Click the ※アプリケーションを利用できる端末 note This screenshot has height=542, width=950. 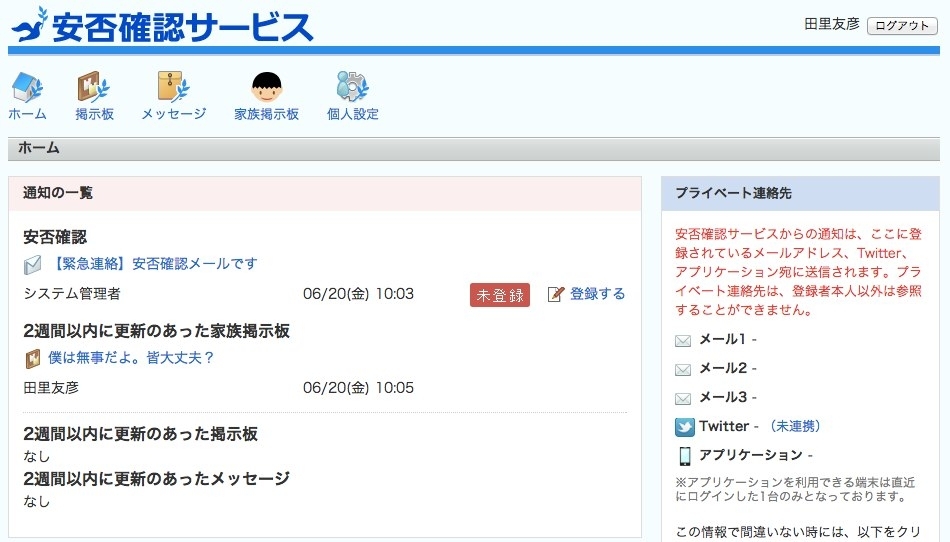pyautogui.click(x=795, y=489)
